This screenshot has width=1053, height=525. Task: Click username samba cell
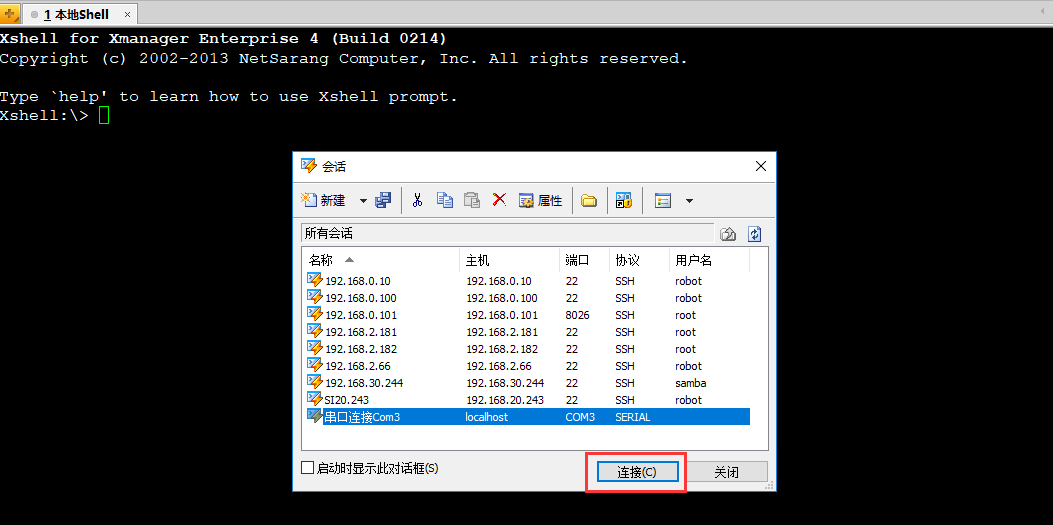click(690, 383)
